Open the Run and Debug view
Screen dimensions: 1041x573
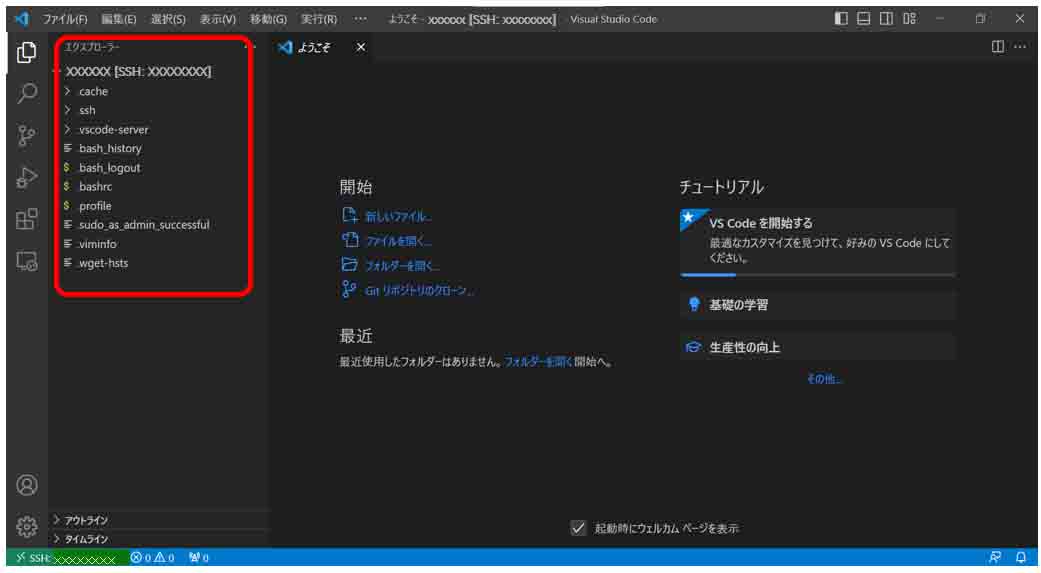point(27,178)
